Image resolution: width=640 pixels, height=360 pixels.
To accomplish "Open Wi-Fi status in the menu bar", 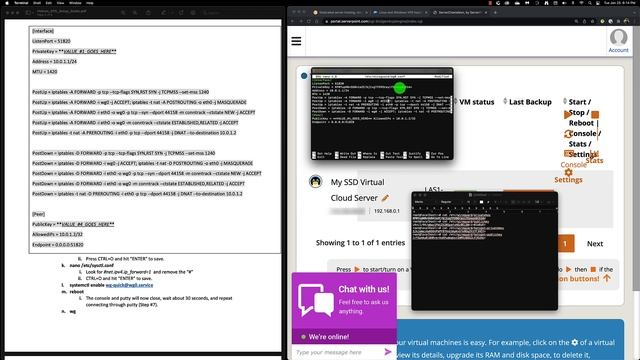I will point(581,3).
